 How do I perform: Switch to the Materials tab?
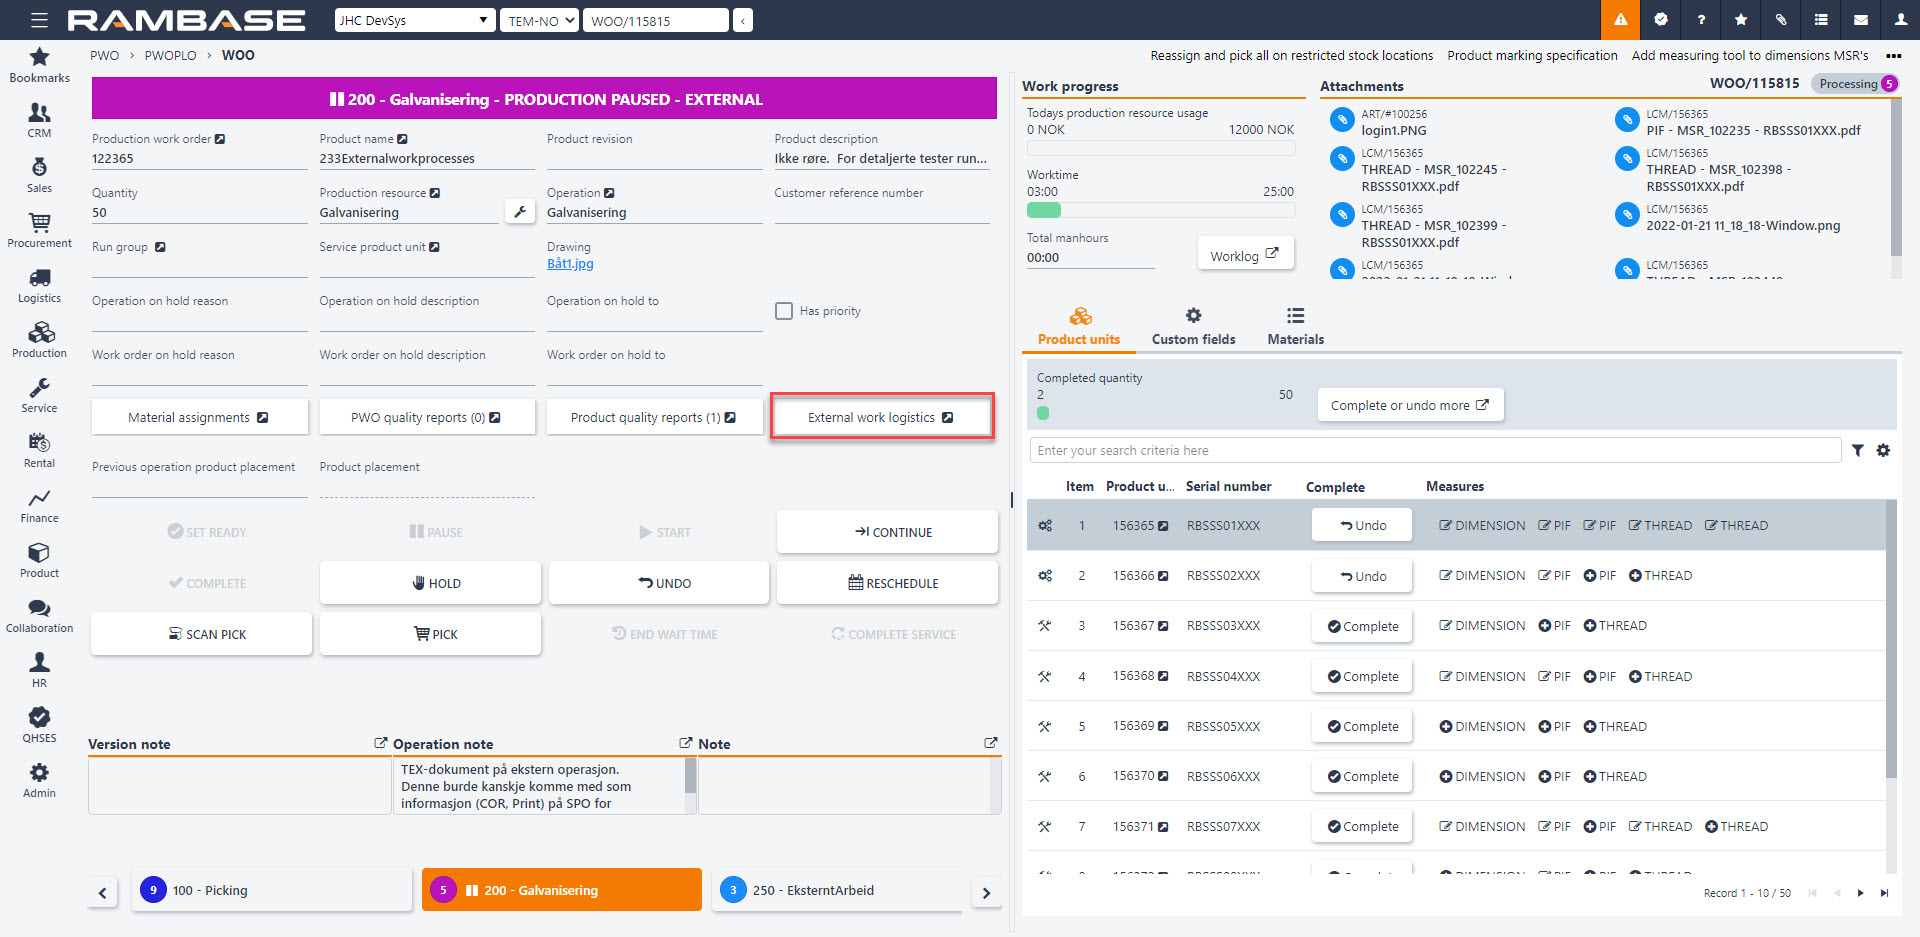point(1295,327)
